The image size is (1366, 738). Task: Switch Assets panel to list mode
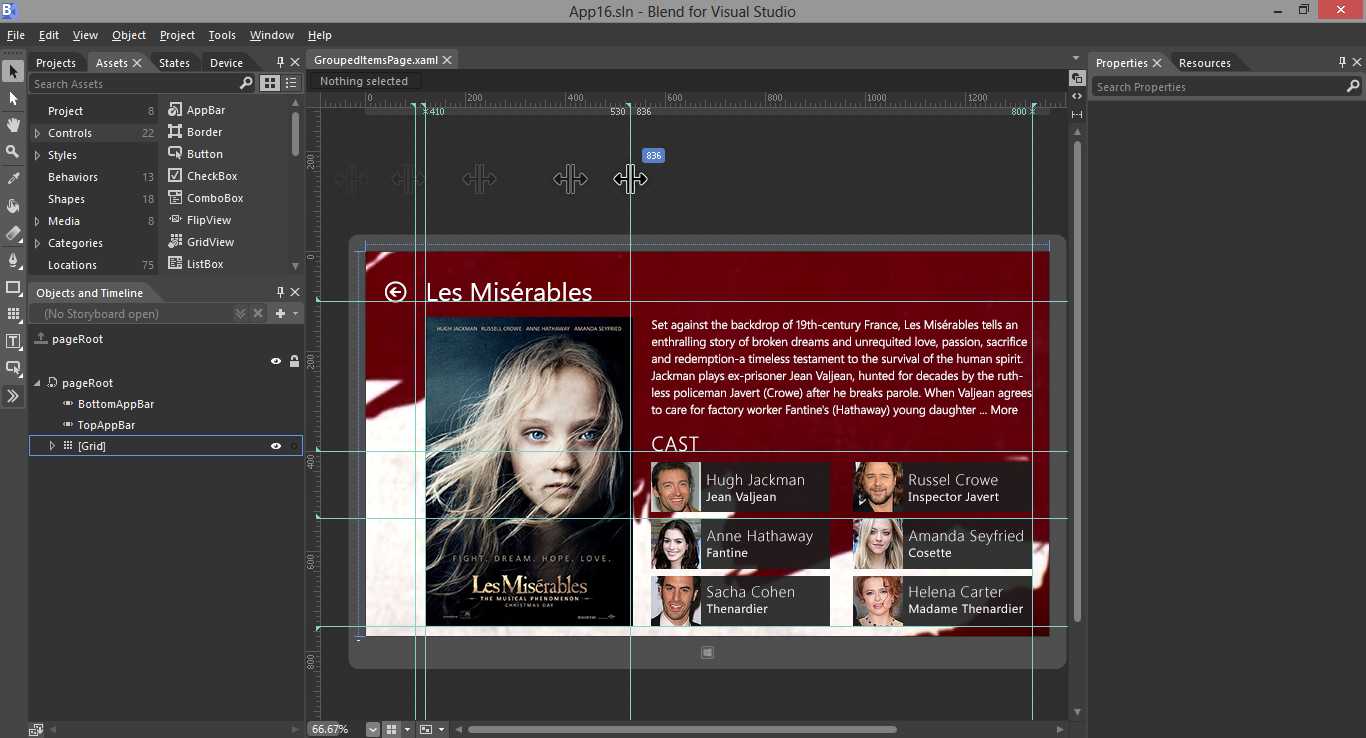point(291,83)
